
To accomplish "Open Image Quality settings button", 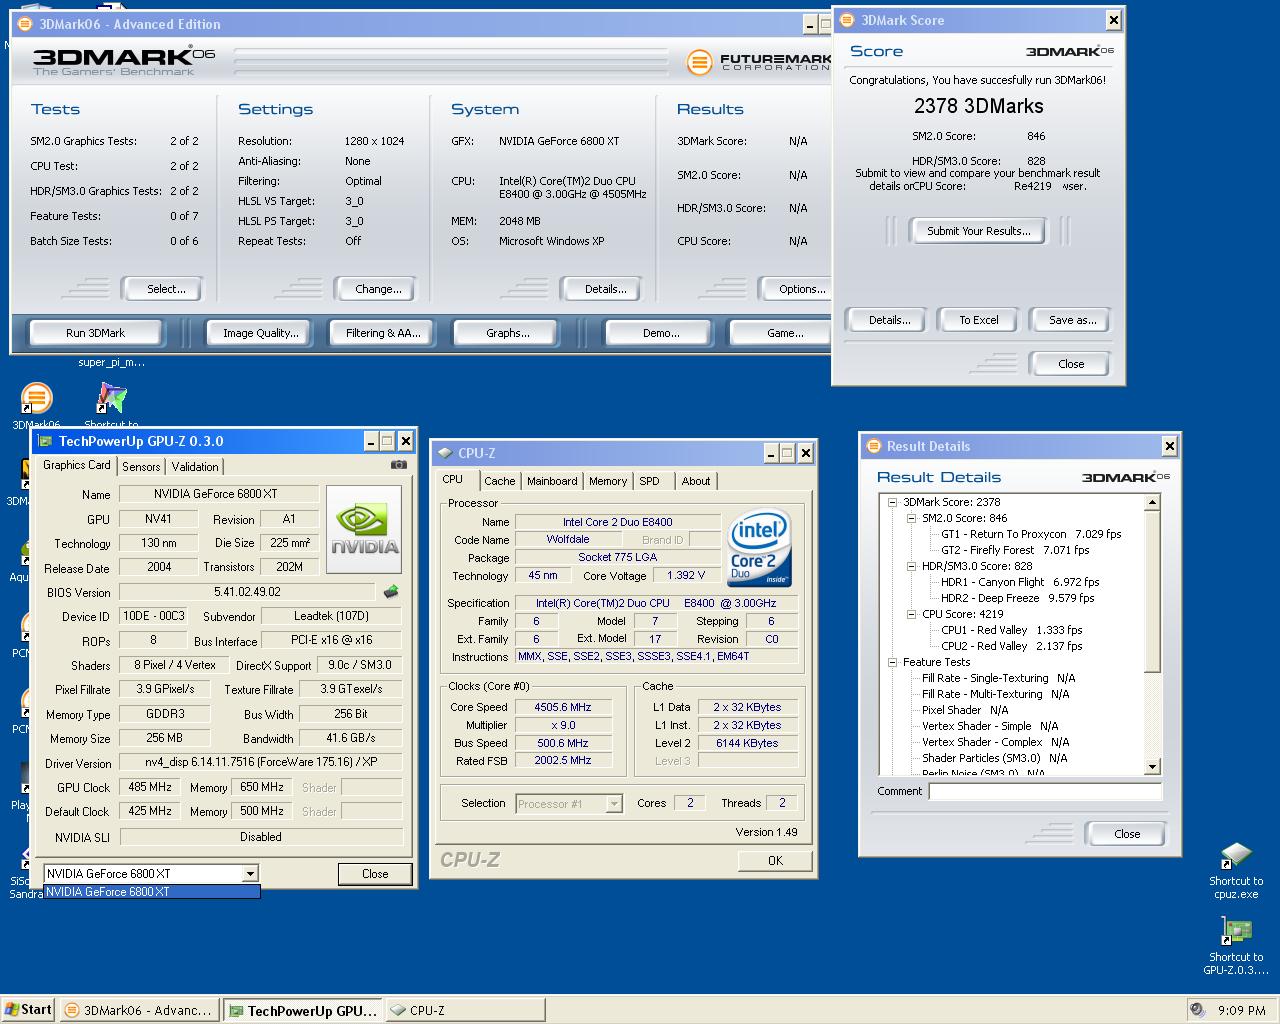I will (x=261, y=333).
